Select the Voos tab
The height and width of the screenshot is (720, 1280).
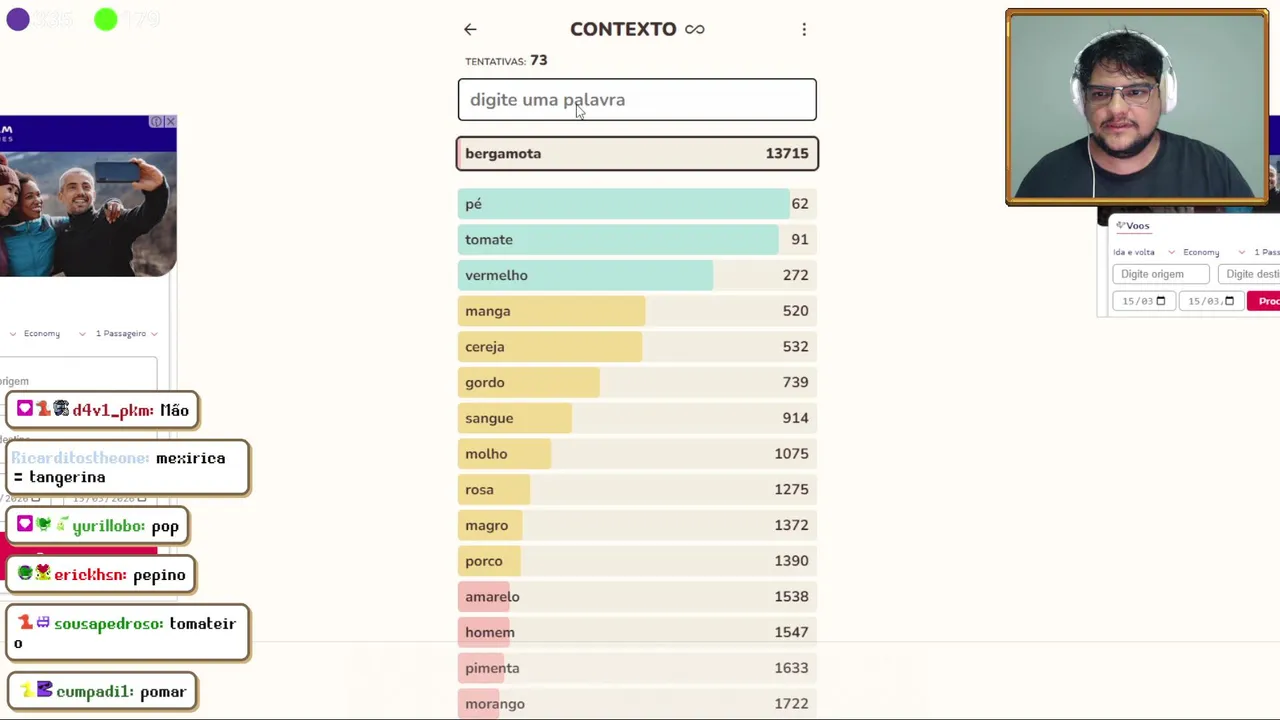point(1133,226)
